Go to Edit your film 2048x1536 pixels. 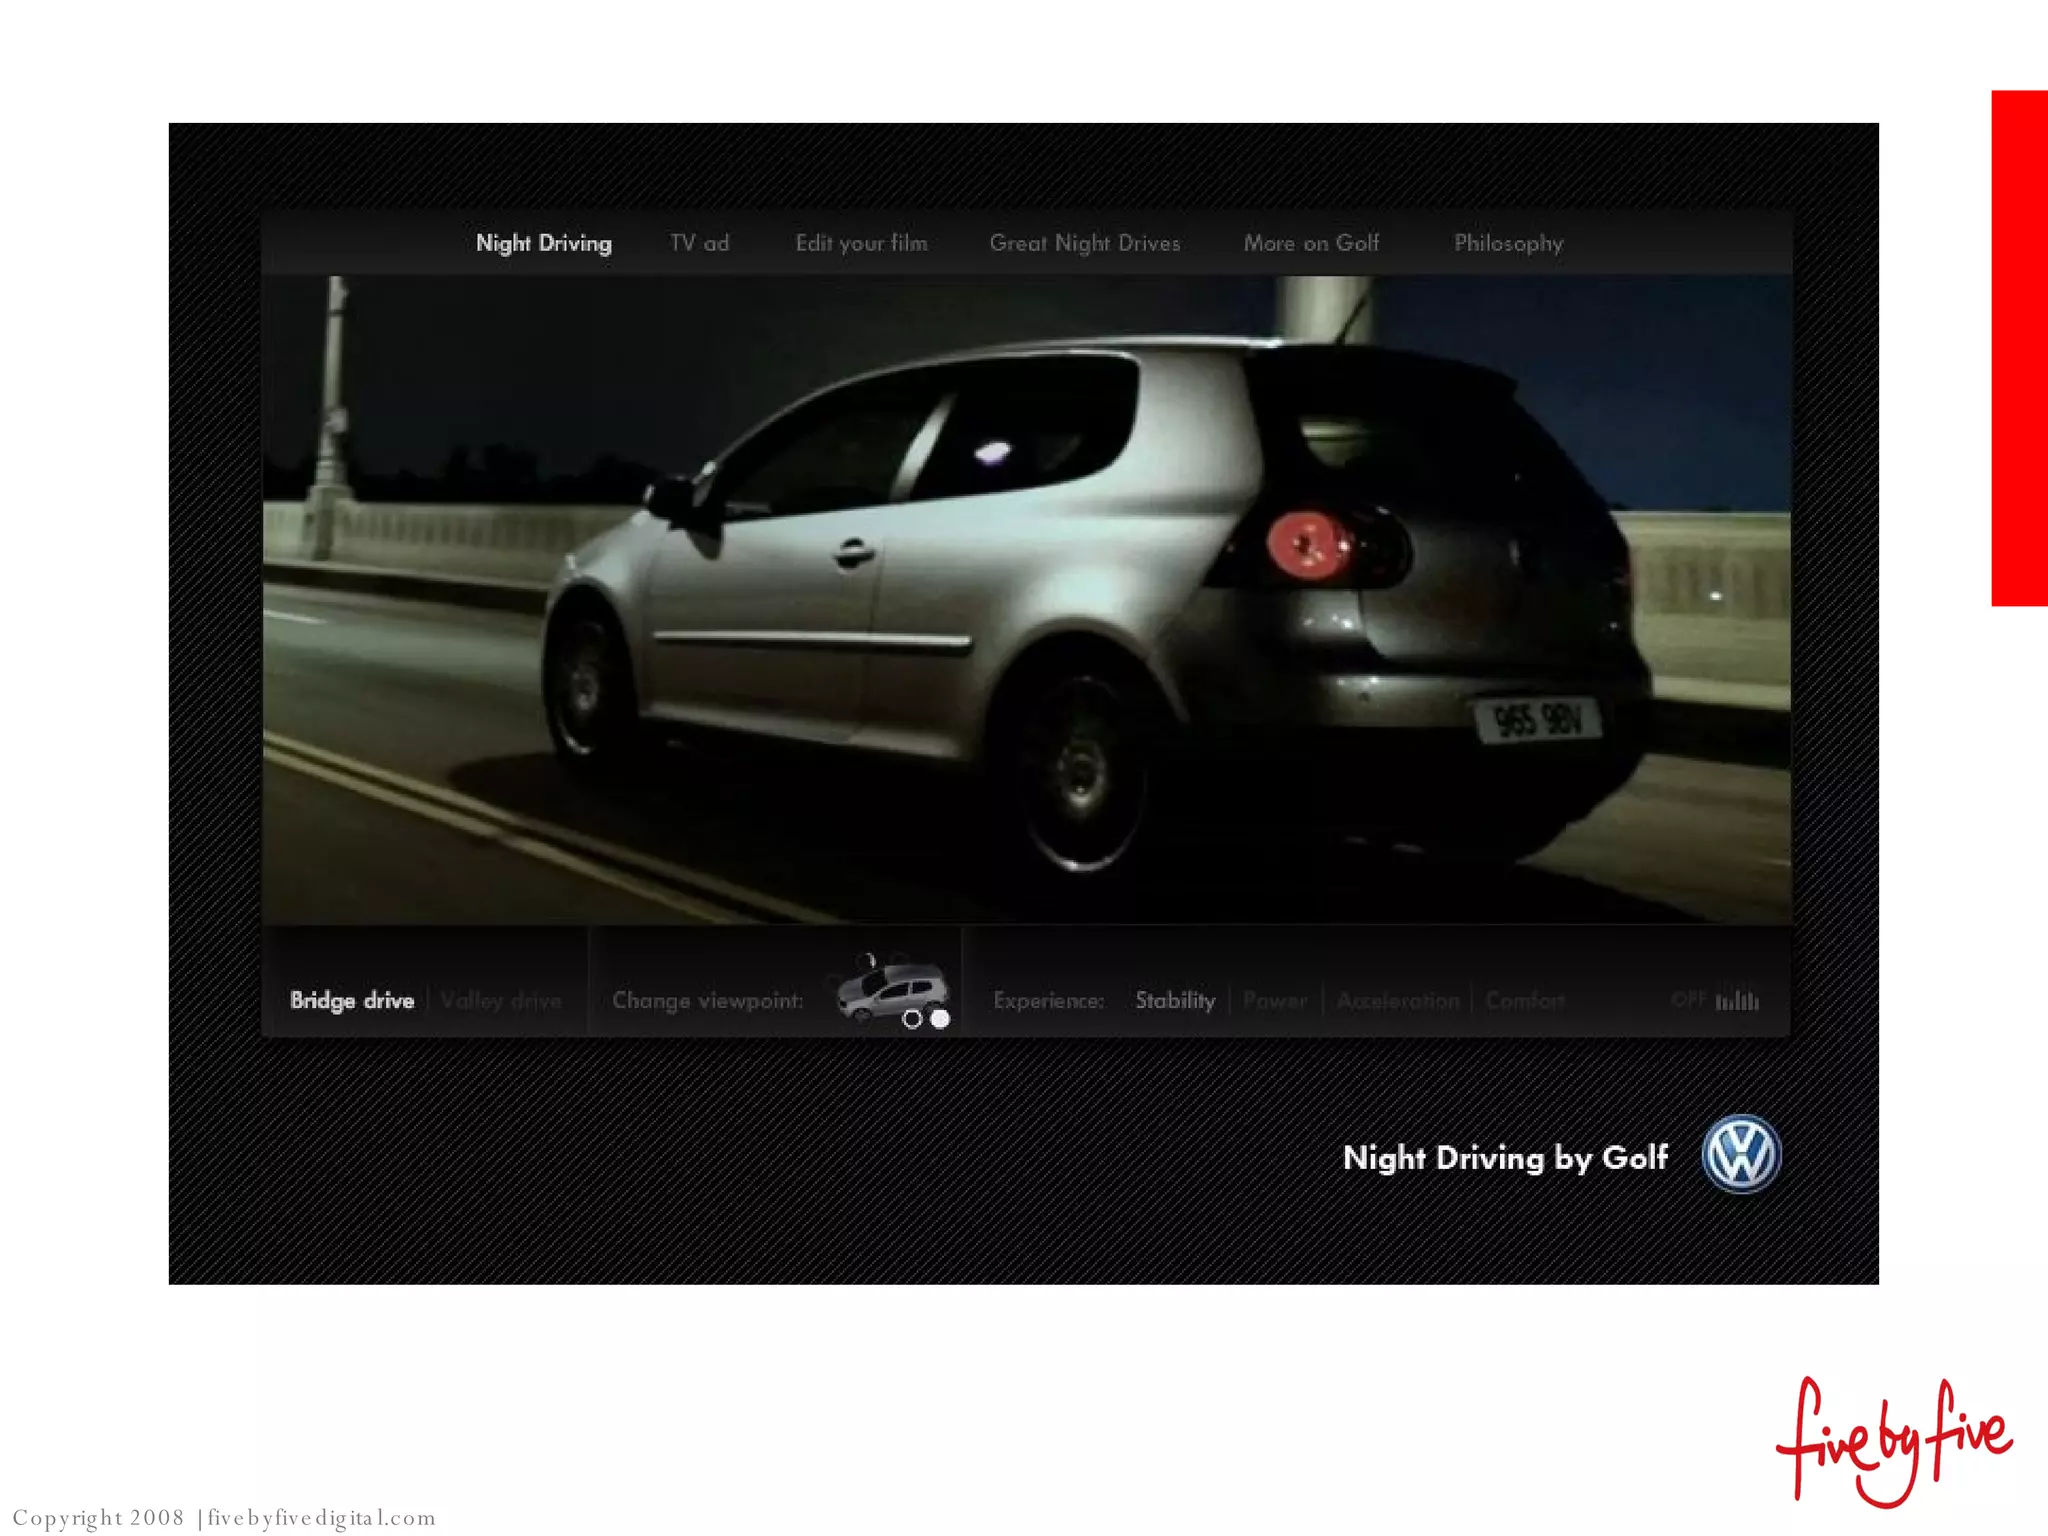click(861, 243)
